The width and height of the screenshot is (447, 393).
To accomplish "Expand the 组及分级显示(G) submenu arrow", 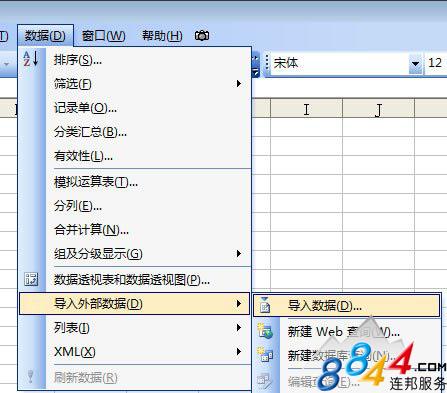I will tap(239, 254).
